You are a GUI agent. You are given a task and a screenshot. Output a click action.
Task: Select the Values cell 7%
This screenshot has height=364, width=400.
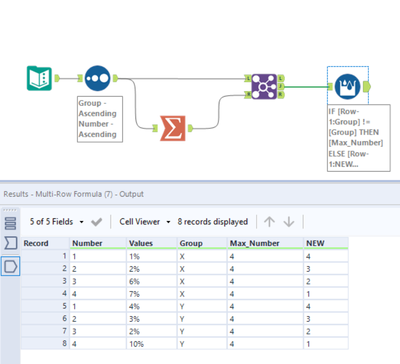click(x=152, y=294)
